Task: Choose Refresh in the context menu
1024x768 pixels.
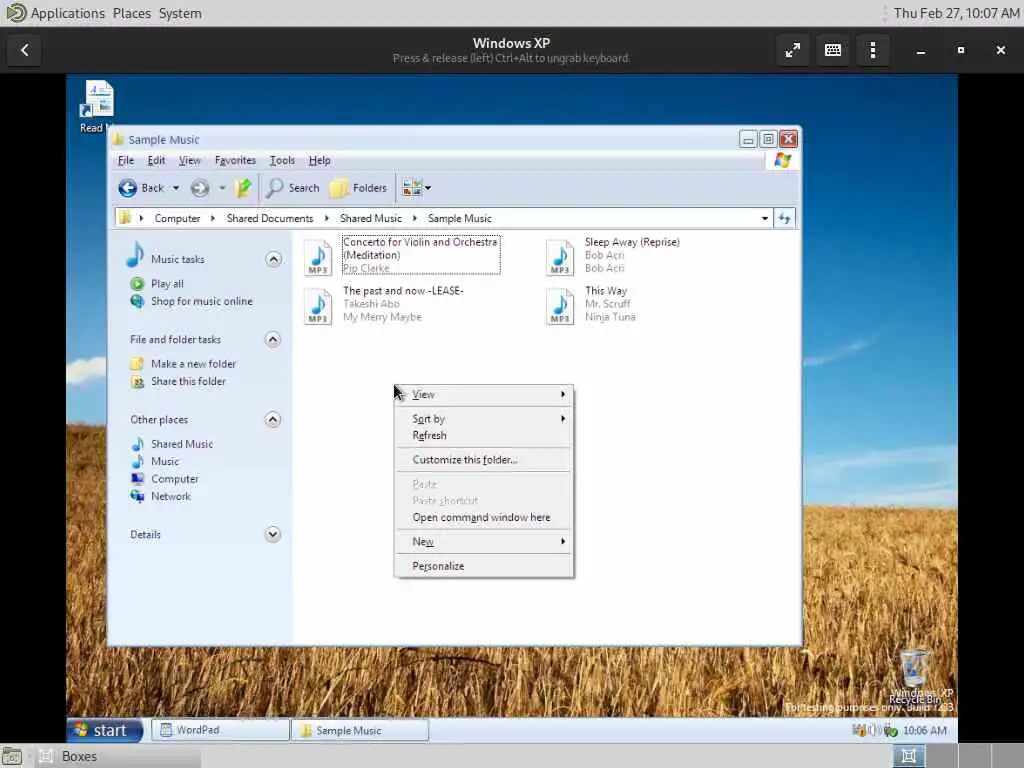Action: point(484,436)
